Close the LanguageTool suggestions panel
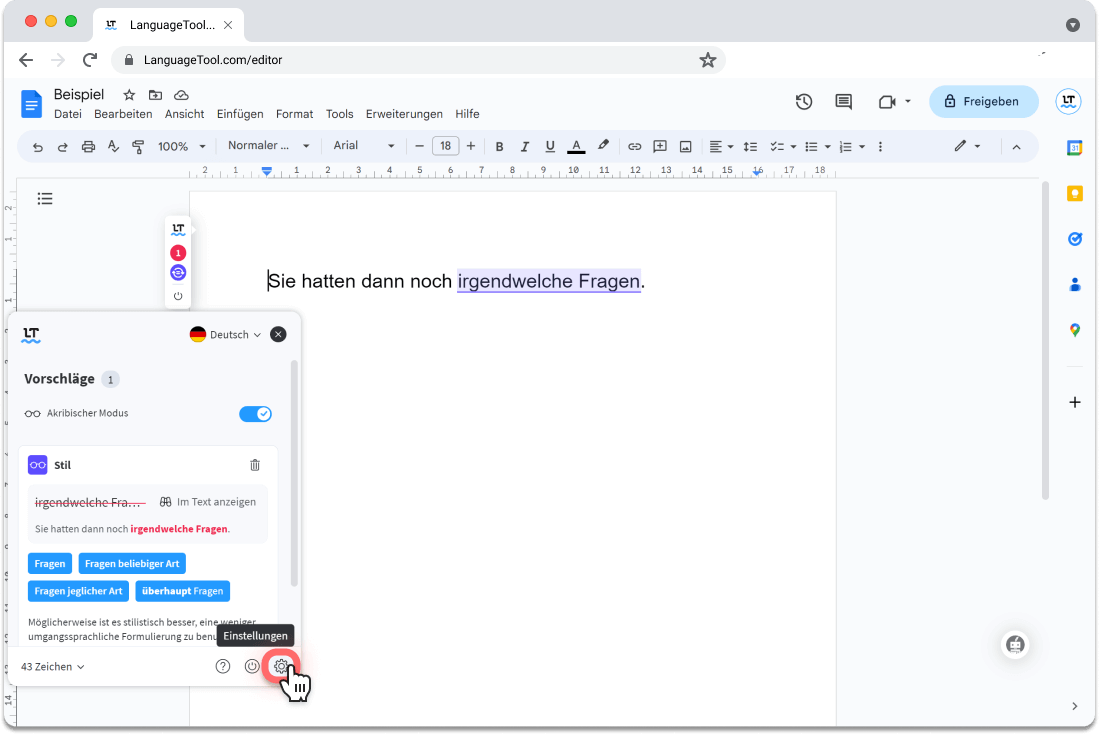 click(278, 334)
